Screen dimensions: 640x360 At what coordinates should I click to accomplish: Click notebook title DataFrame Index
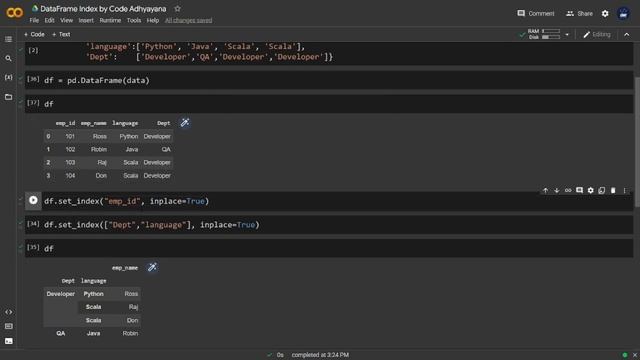point(103,9)
